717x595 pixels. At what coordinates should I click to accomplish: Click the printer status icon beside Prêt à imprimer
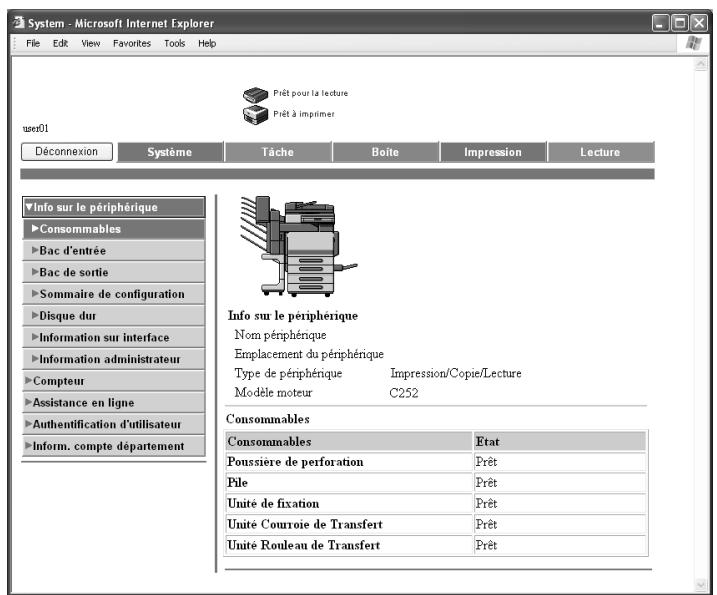(x=255, y=114)
